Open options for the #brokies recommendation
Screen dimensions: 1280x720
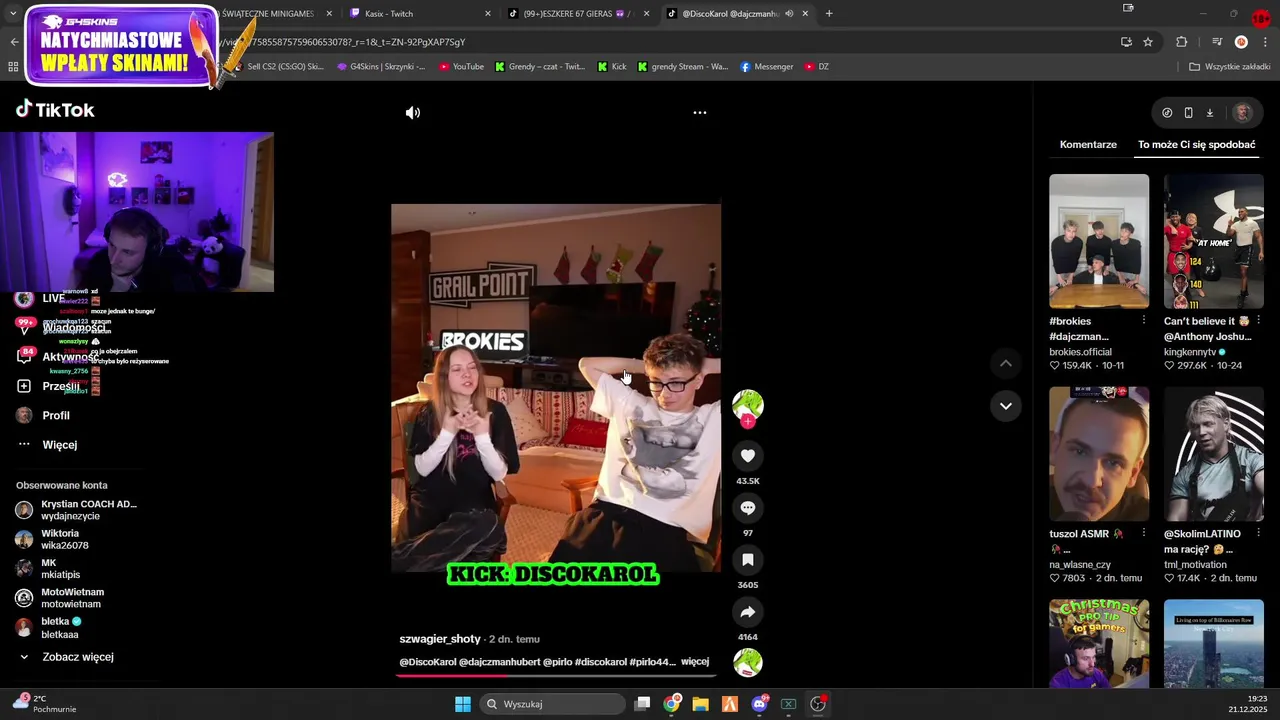point(1143,320)
